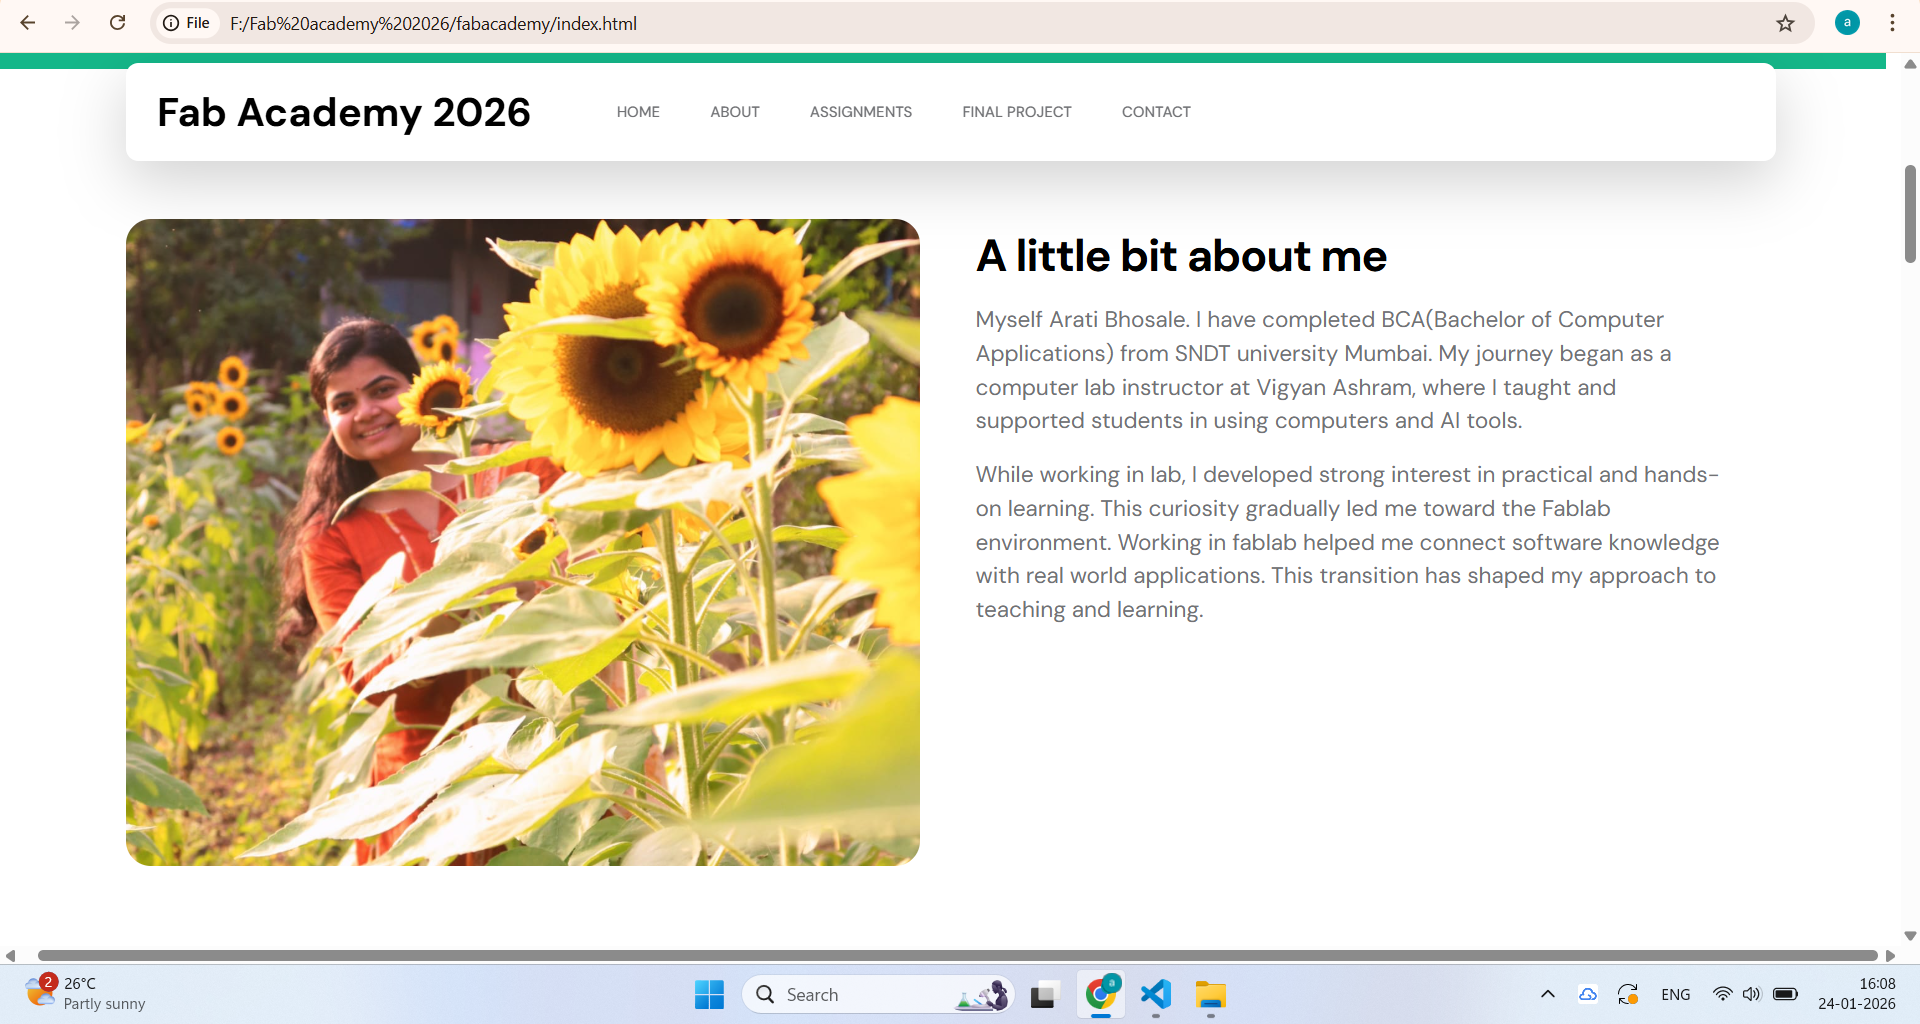Reload the page with the refresh icon
The height and width of the screenshot is (1024, 1920).
pyautogui.click(x=117, y=23)
